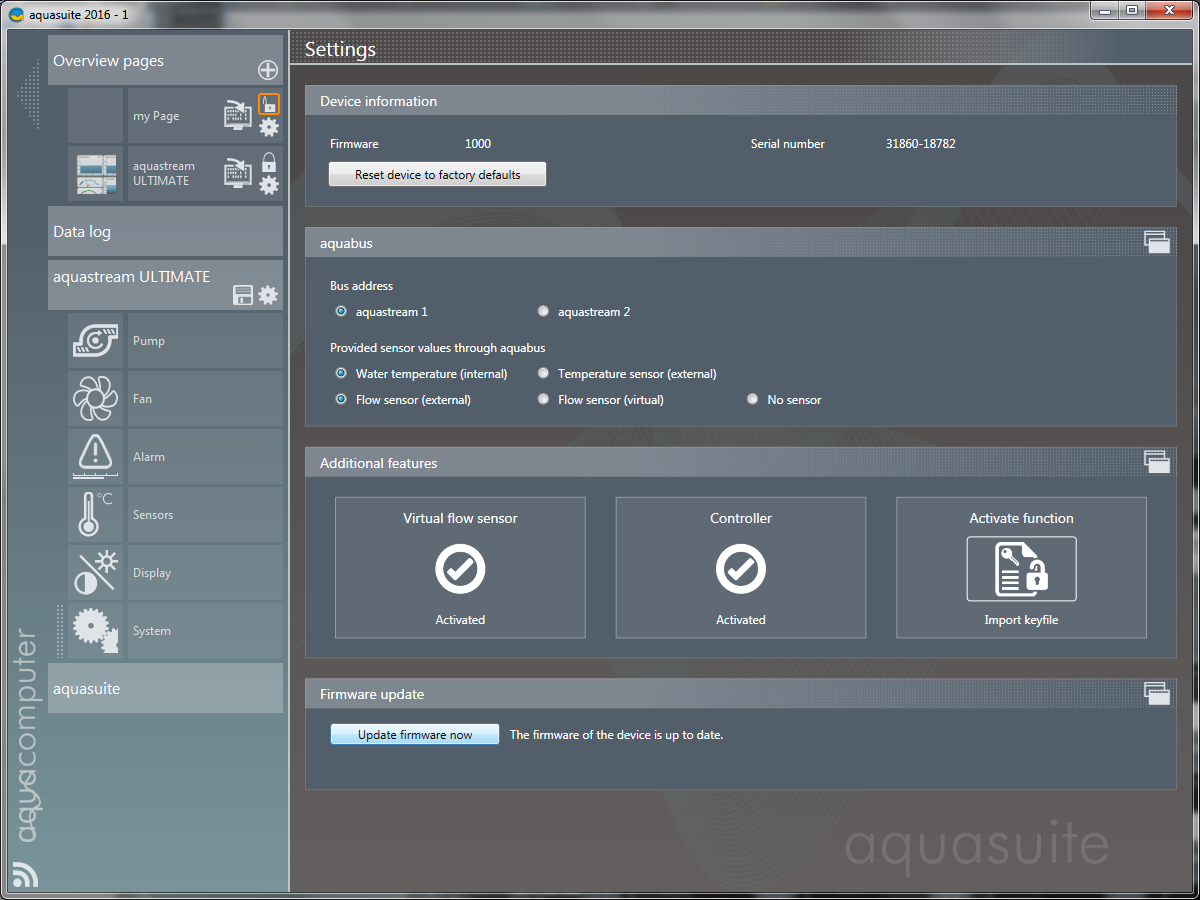
Task: Click the empty my Page thumbnail
Action: tap(96, 116)
